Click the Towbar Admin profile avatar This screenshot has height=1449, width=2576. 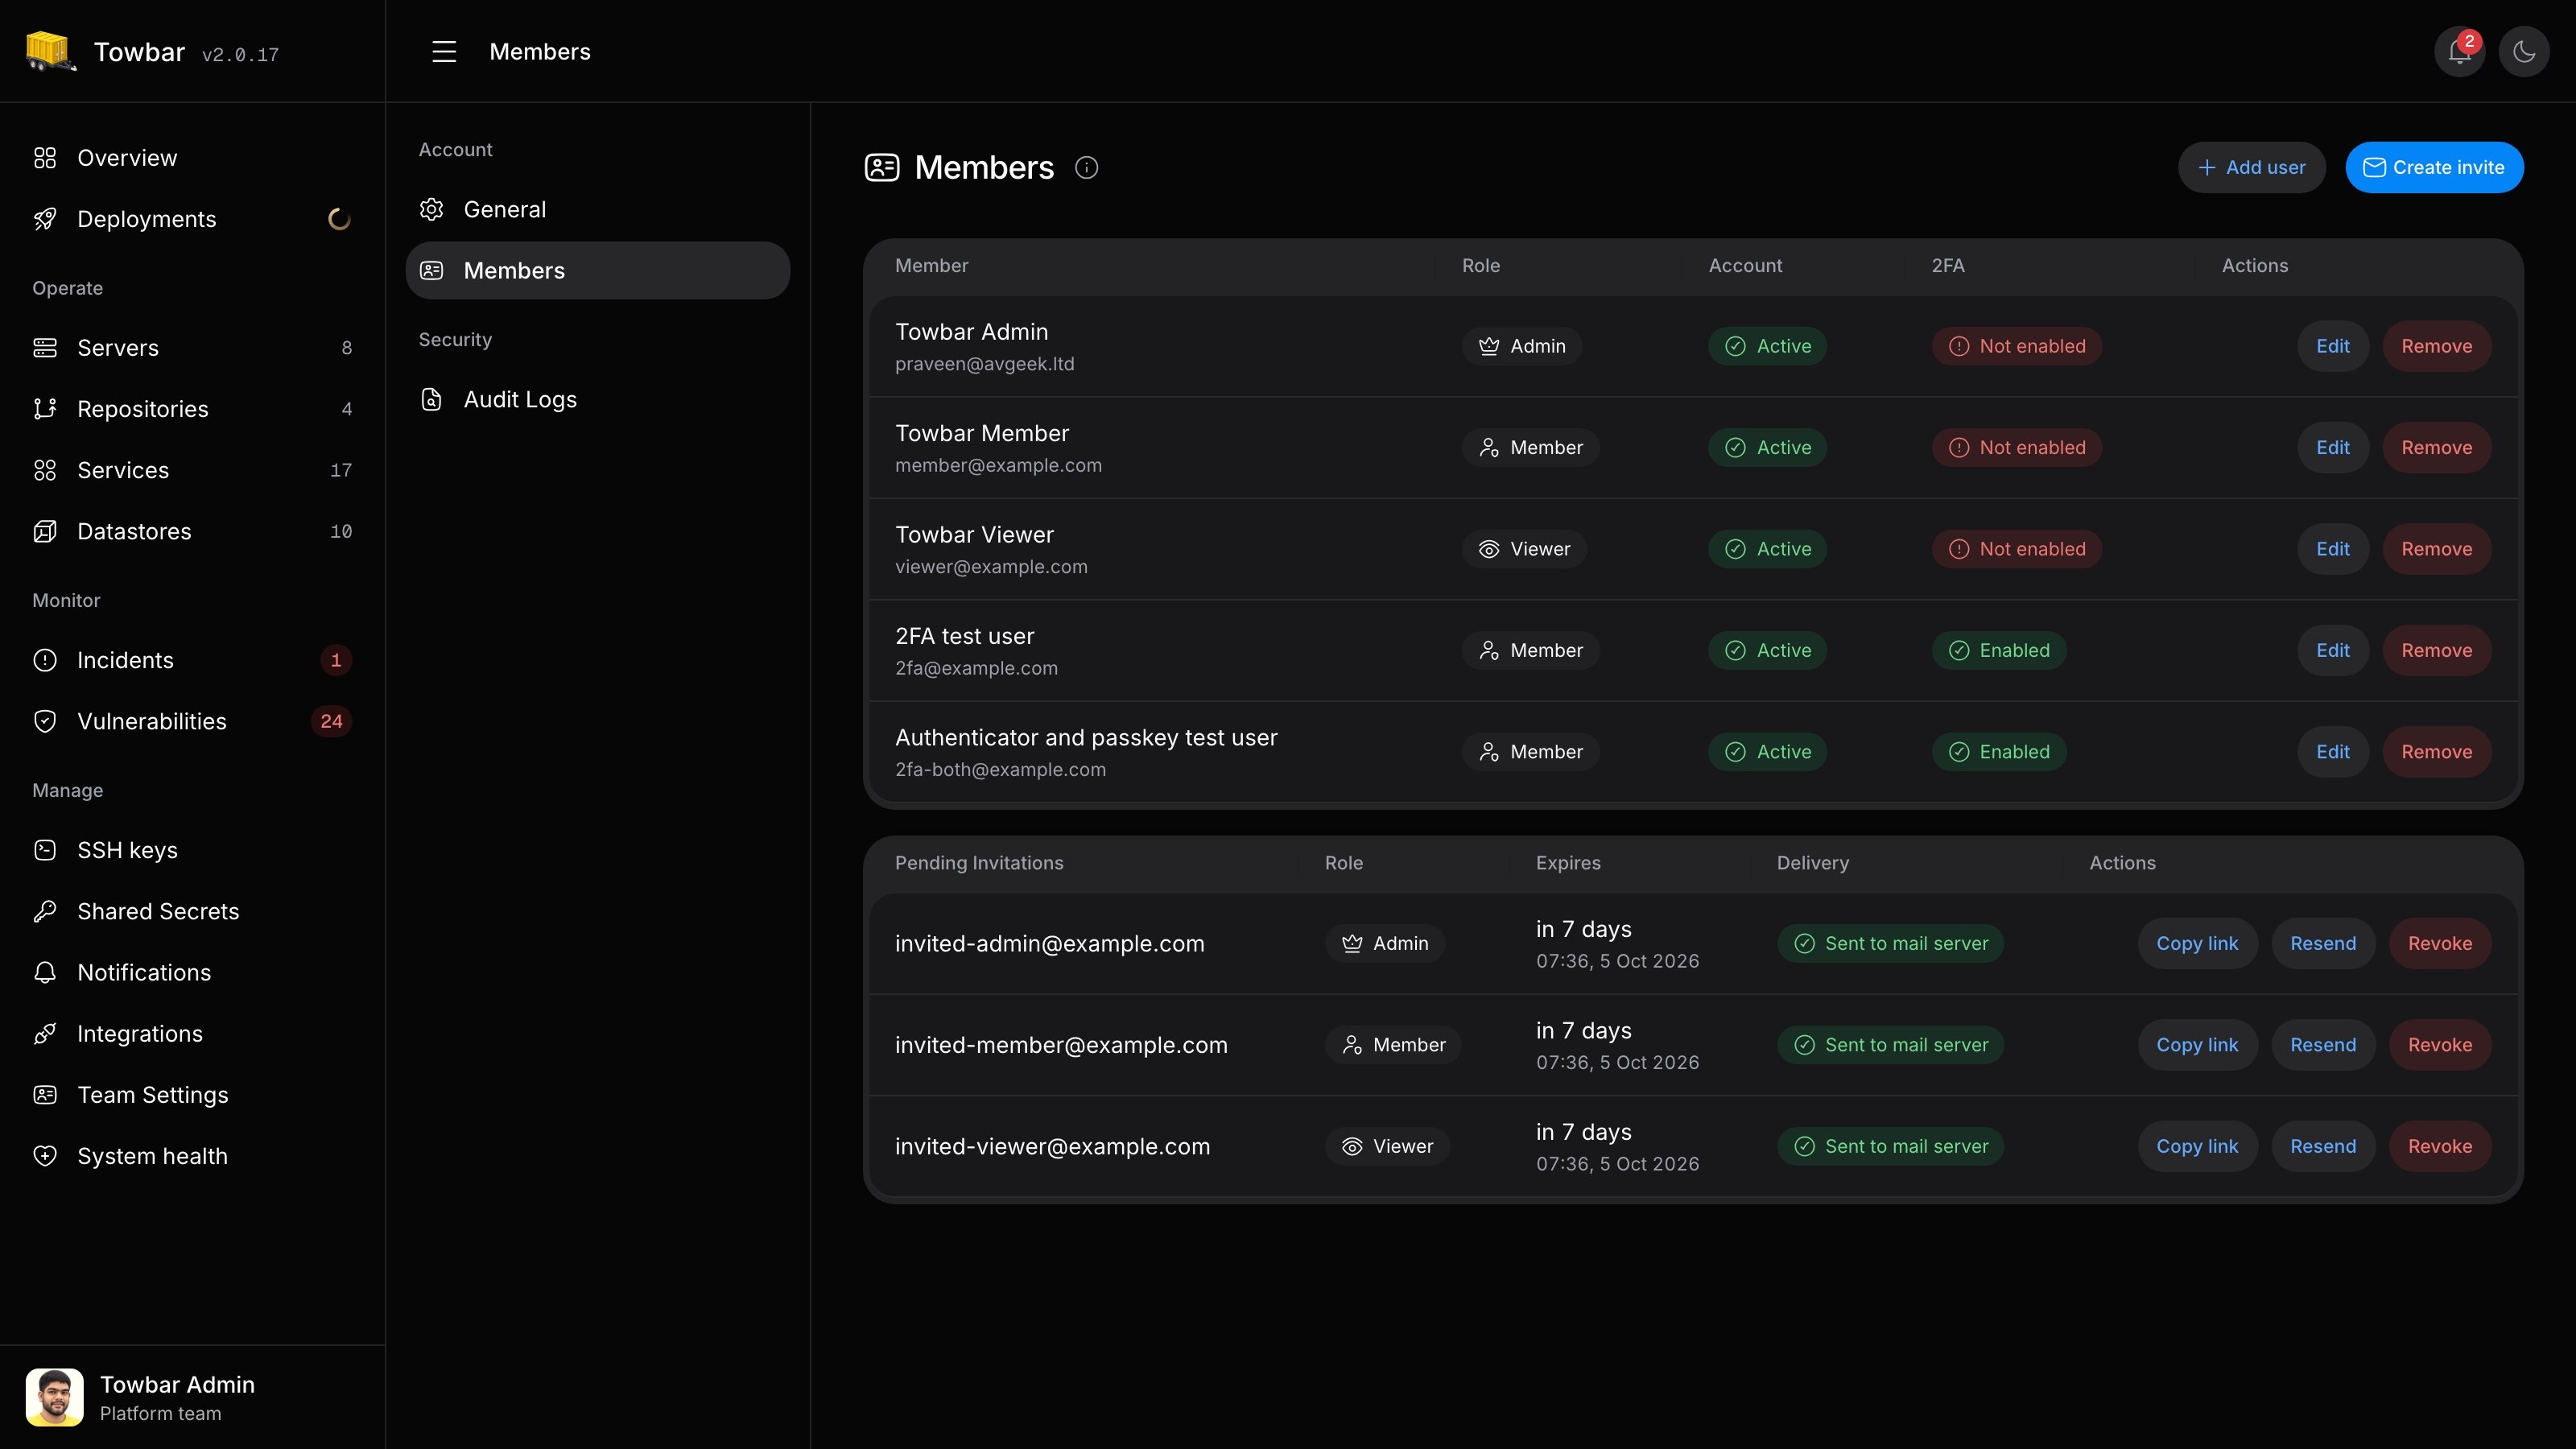click(x=54, y=1397)
